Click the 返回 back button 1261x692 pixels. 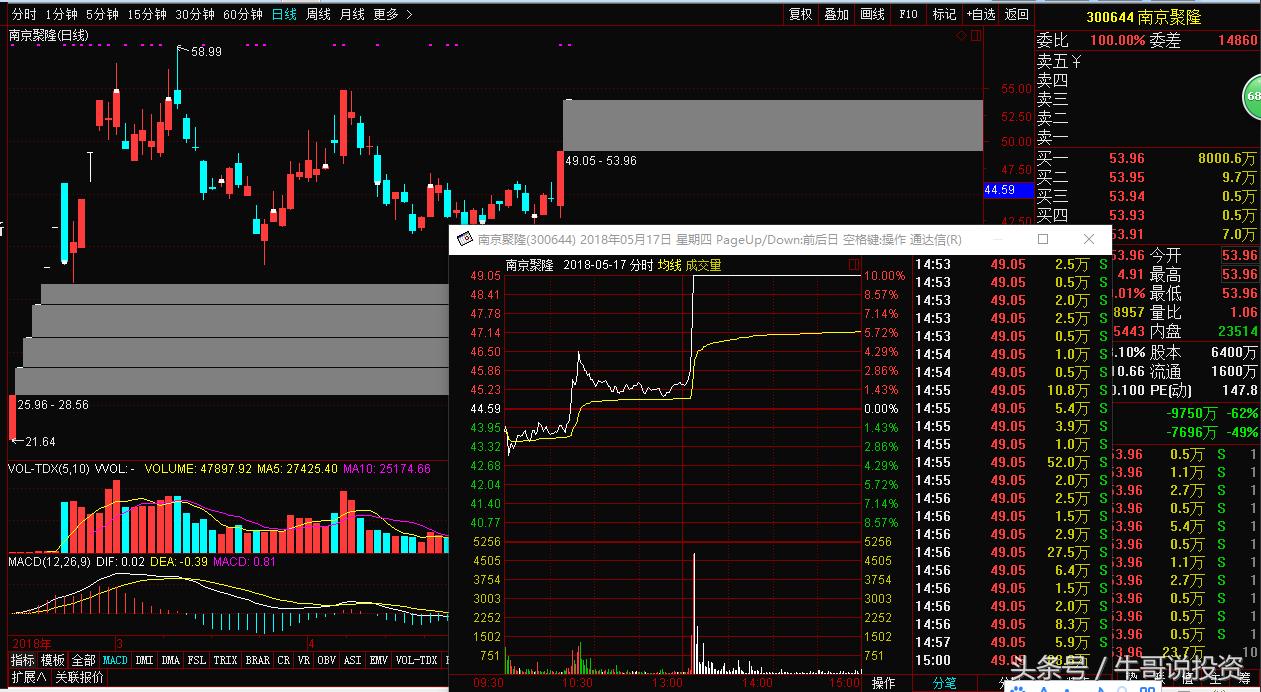click(1016, 14)
